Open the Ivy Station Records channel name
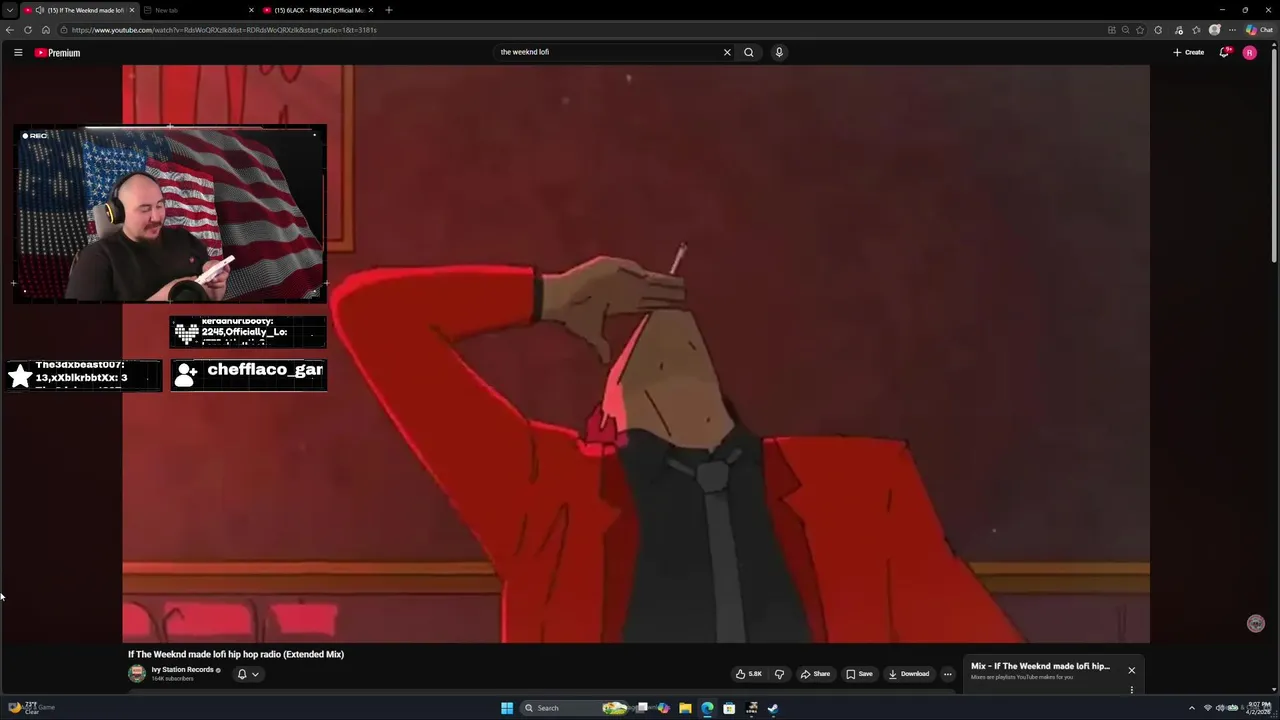Viewport: 1280px width, 720px height. point(183,670)
